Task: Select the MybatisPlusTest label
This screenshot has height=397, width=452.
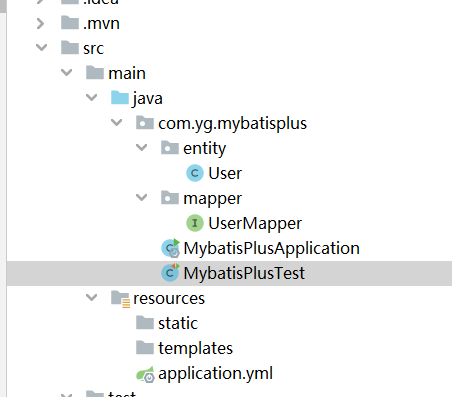Action: [x=244, y=274]
